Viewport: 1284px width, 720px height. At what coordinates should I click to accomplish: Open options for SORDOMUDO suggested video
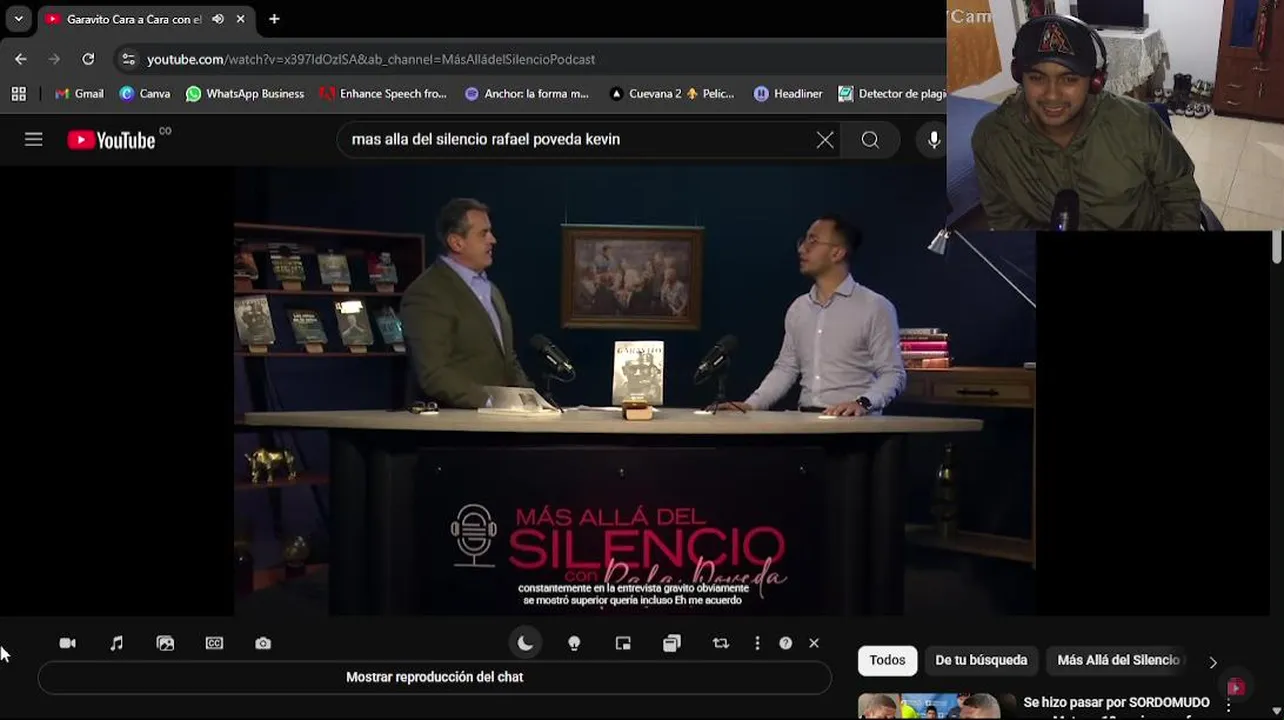pos(1229,706)
